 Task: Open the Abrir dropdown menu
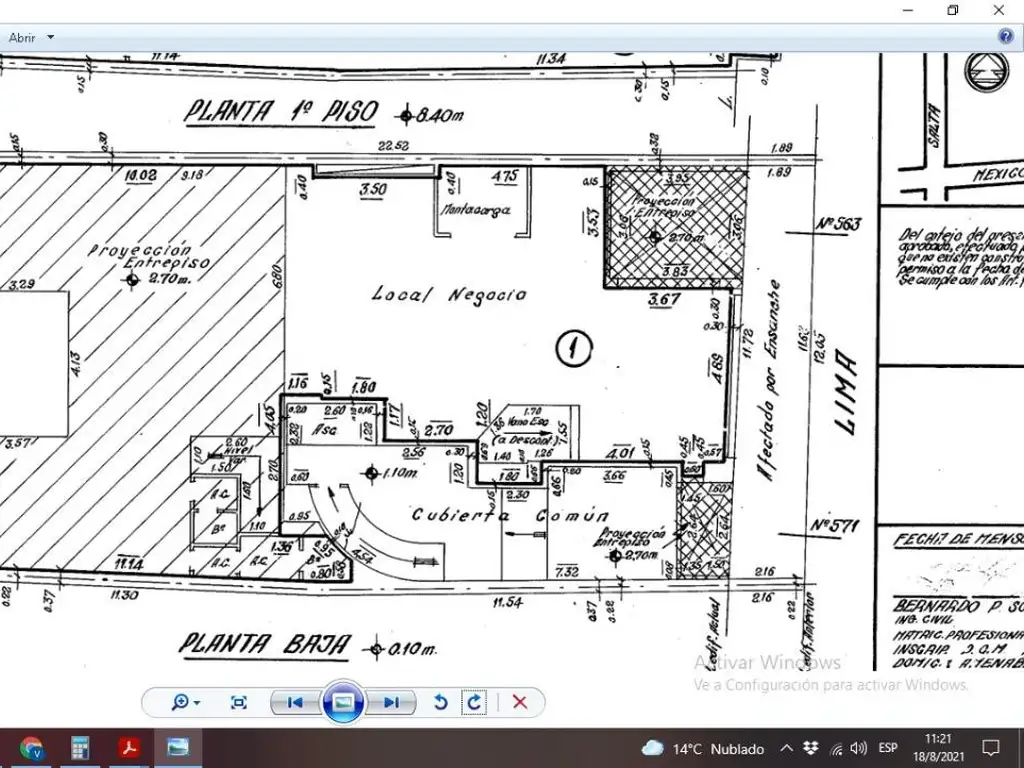tap(31, 37)
